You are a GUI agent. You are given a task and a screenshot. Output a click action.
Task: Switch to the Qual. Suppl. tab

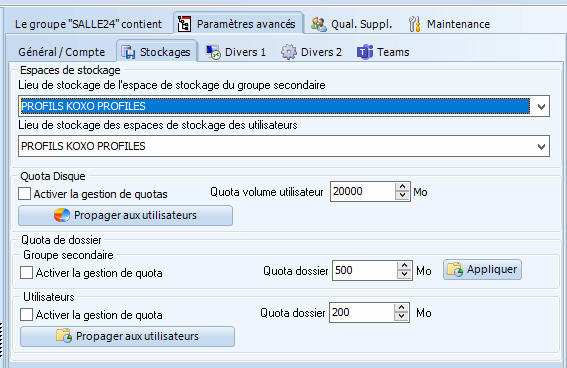[x=351, y=24]
